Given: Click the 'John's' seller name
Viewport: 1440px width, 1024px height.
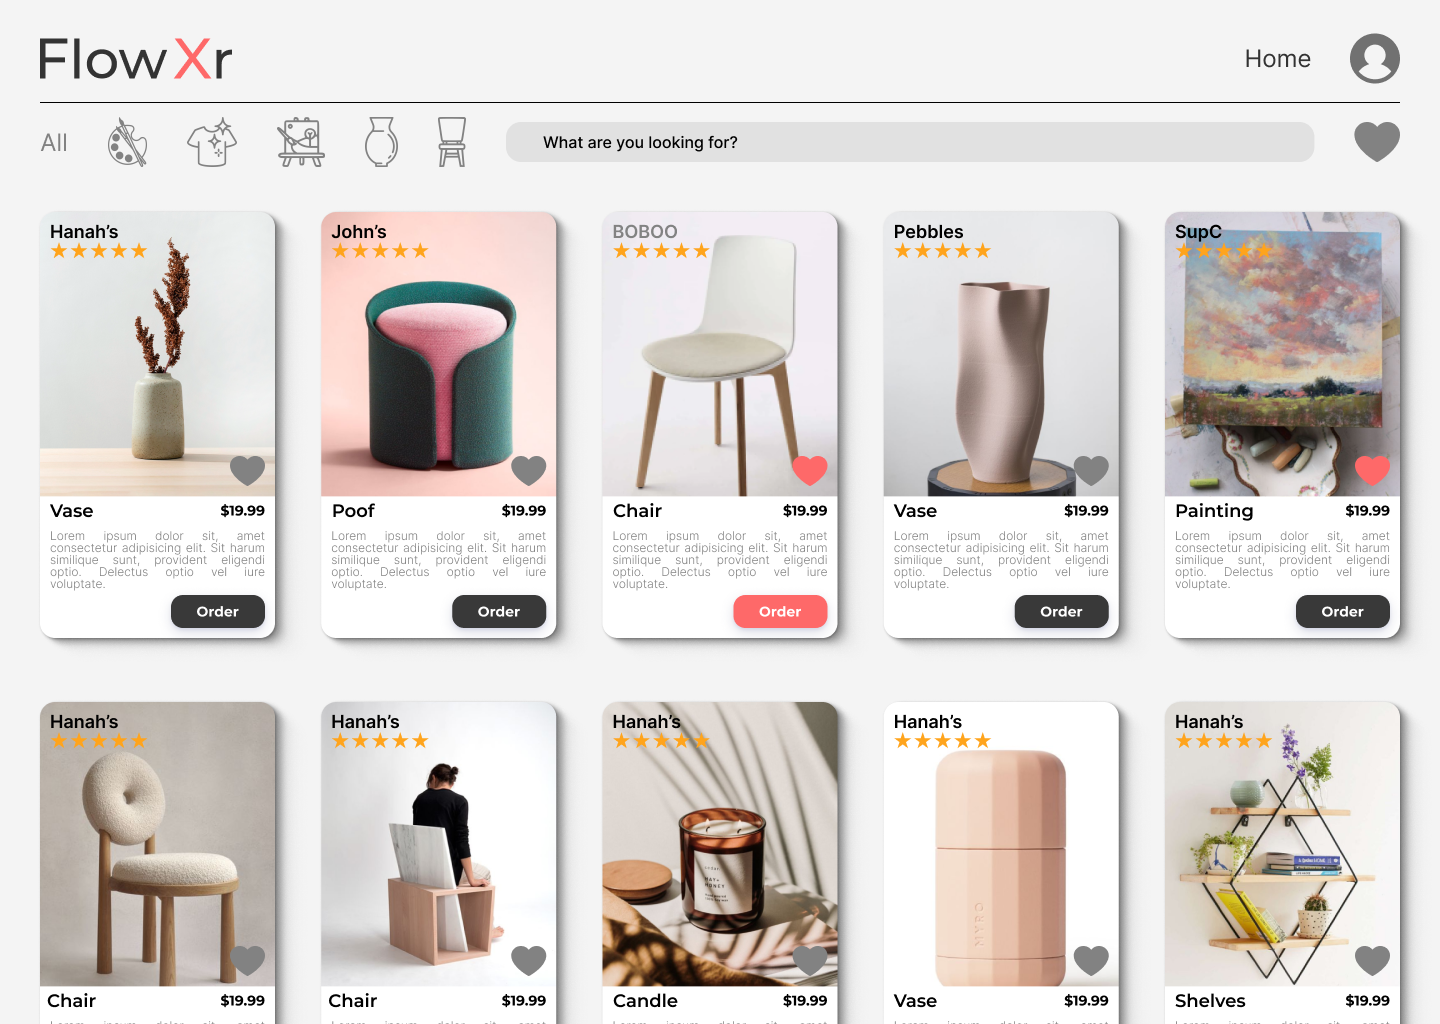Looking at the screenshot, I should [359, 232].
